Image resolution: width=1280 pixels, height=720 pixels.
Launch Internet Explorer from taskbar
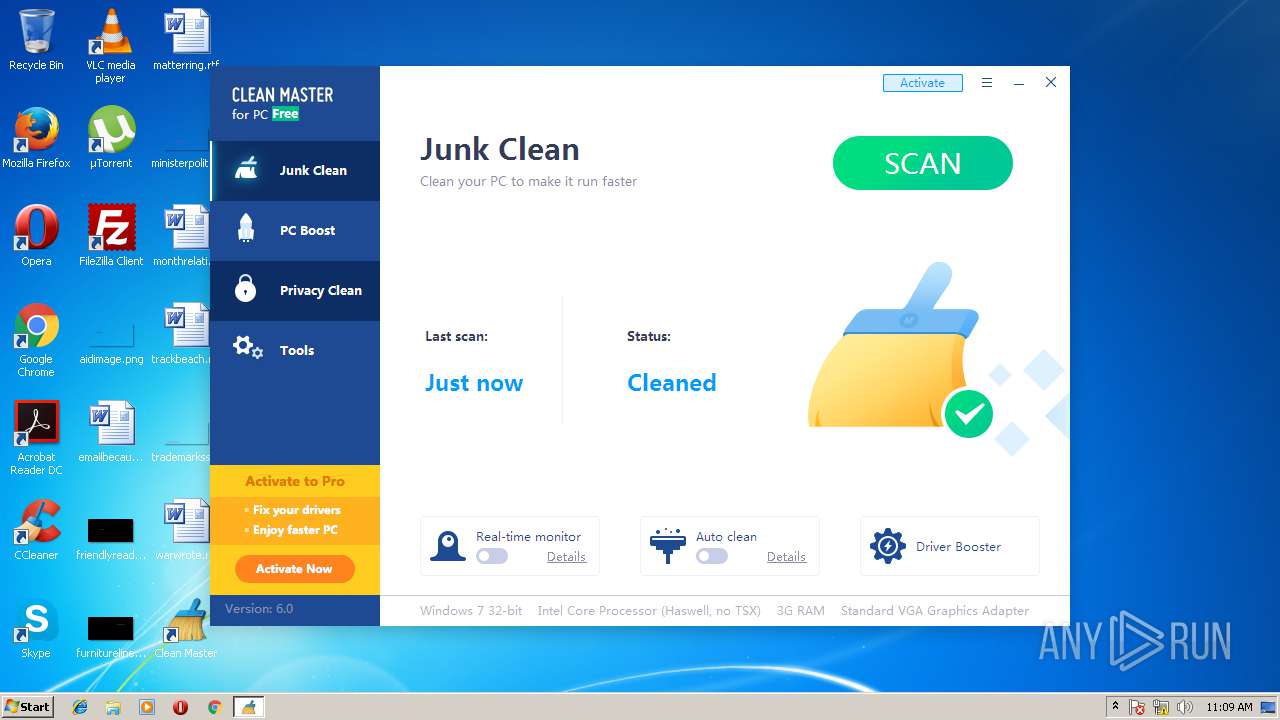(80, 707)
